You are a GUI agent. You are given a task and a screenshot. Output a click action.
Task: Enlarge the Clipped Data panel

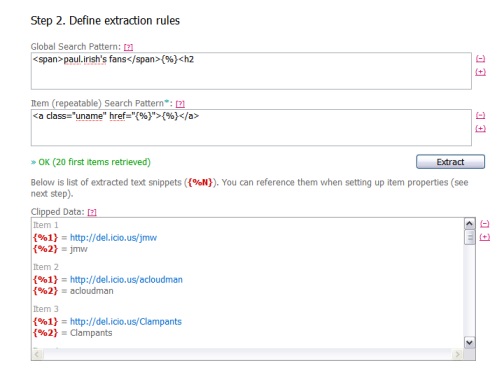(485, 237)
